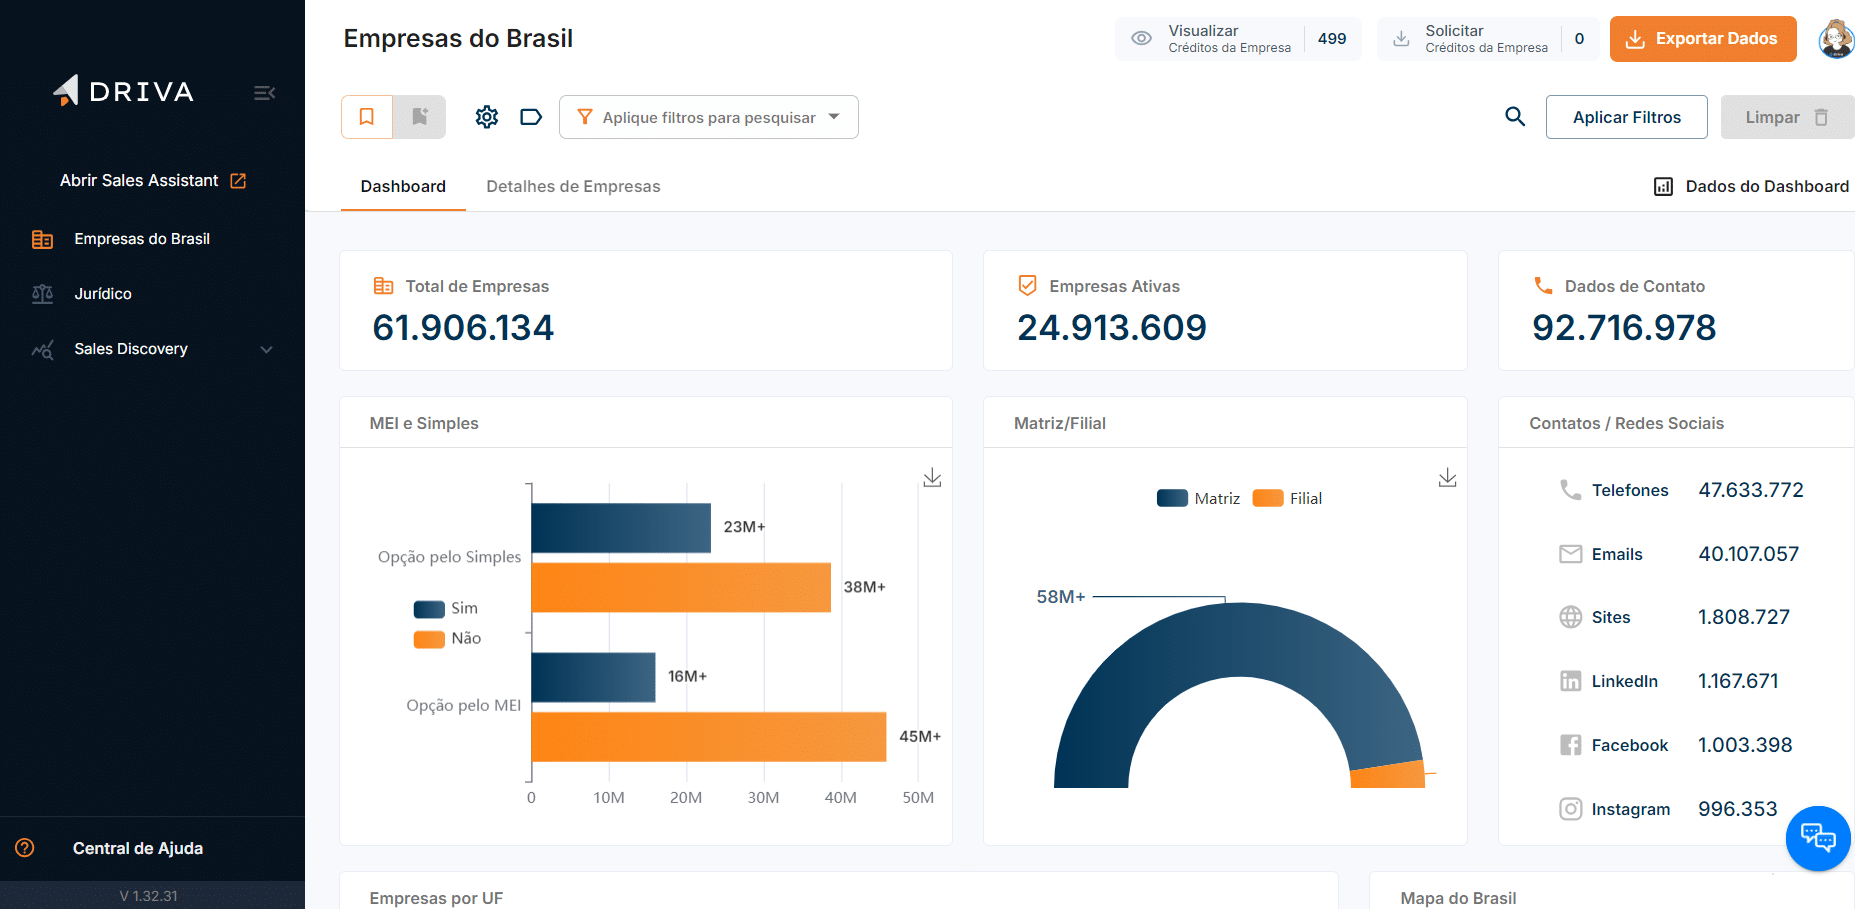Viewport: 1855px width, 909px height.
Task: Switch to the Dashboard tab
Action: [x=403, y=187]
